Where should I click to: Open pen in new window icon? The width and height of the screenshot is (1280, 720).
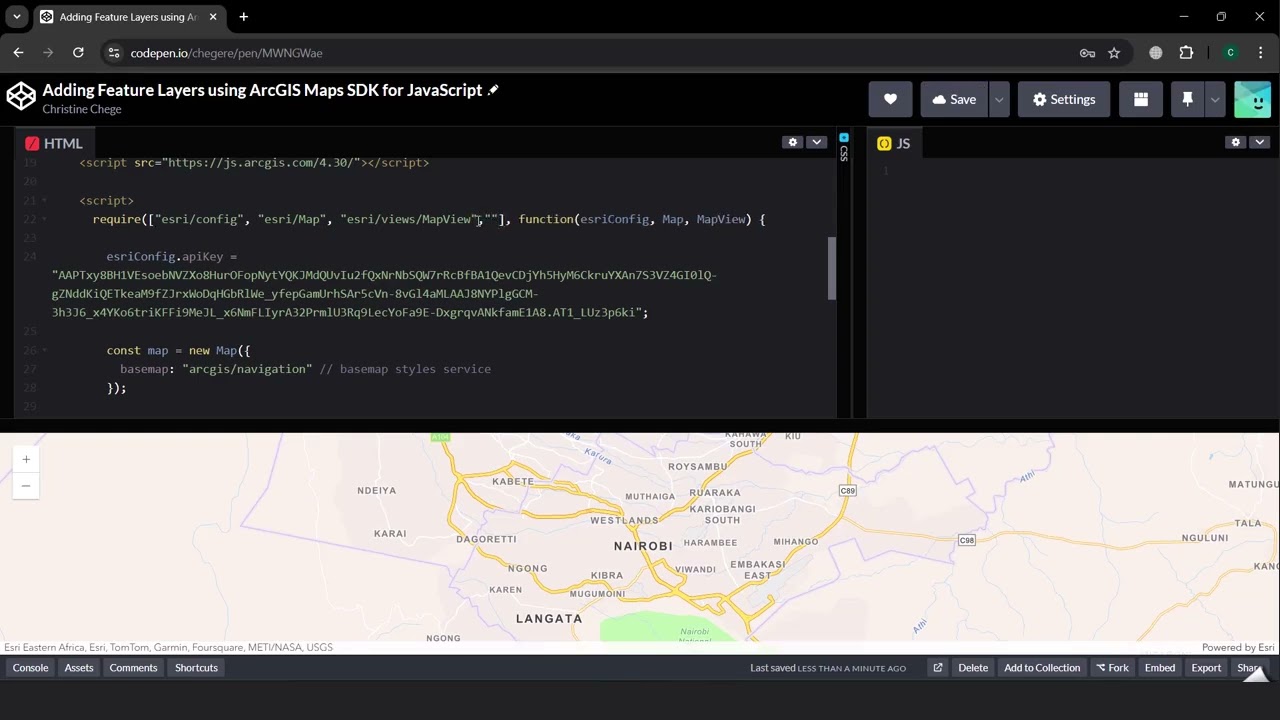937,668
